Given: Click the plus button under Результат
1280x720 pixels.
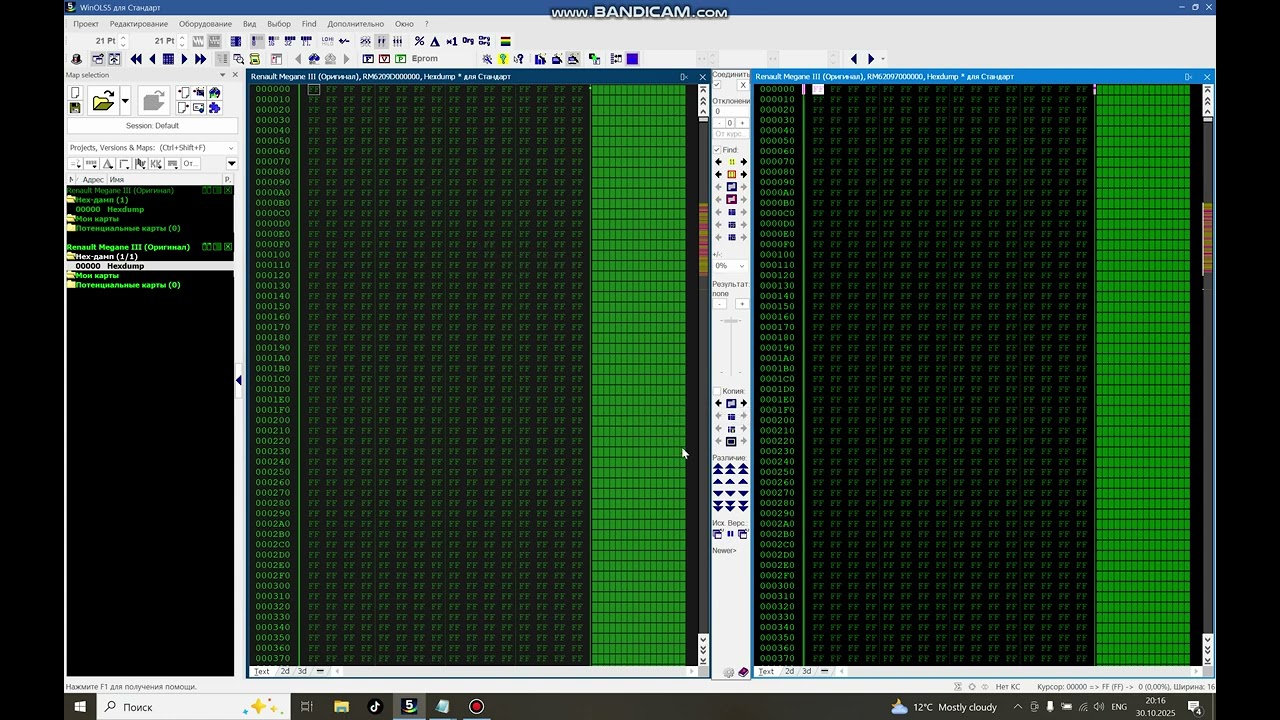Looking at the screenshot, I should [741, 304].
